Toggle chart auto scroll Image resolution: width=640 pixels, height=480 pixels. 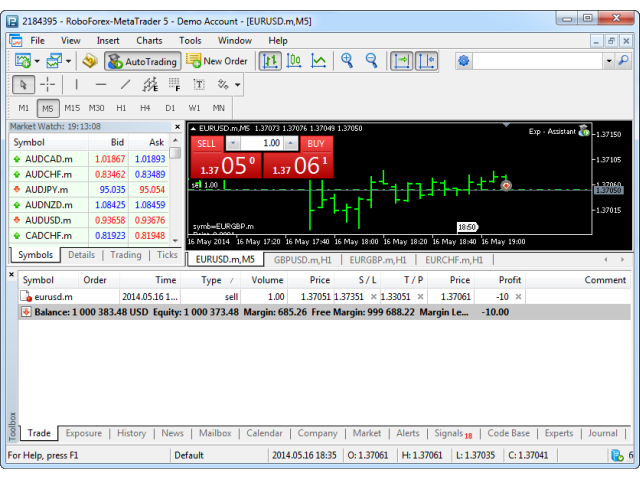click(x=402, y=61)
